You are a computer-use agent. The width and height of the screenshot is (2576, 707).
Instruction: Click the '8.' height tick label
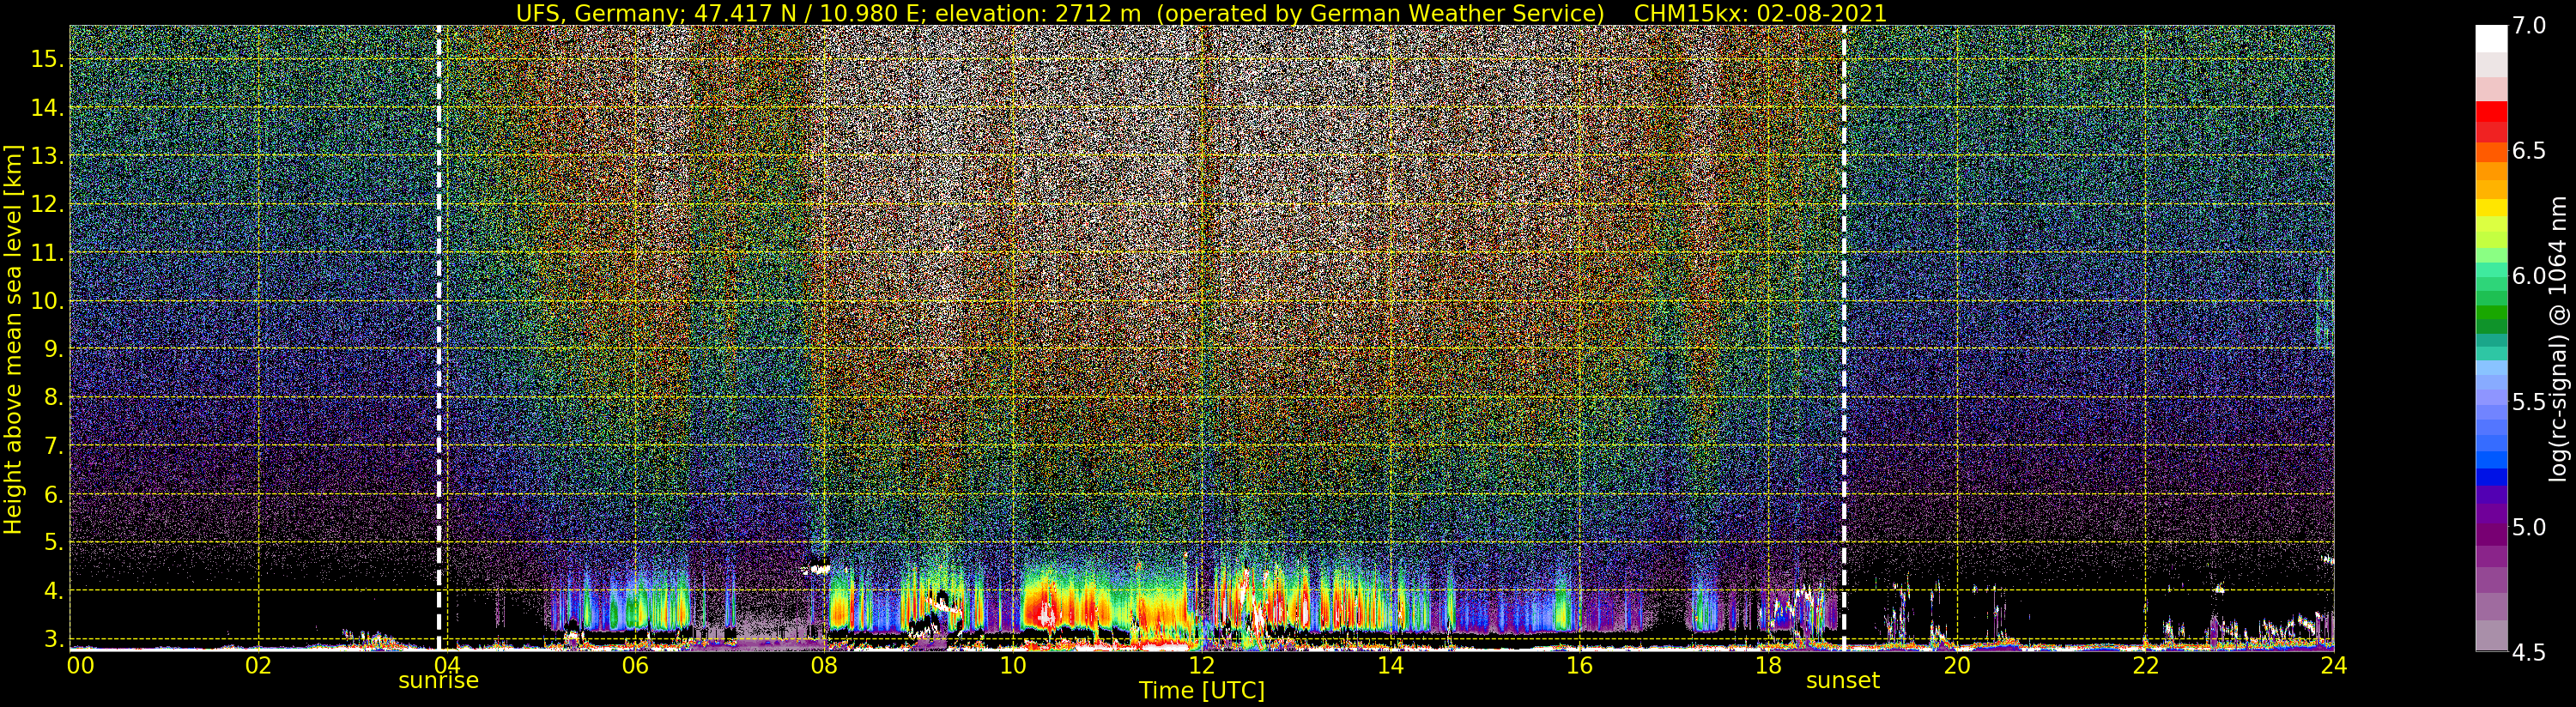pos(52,397)
